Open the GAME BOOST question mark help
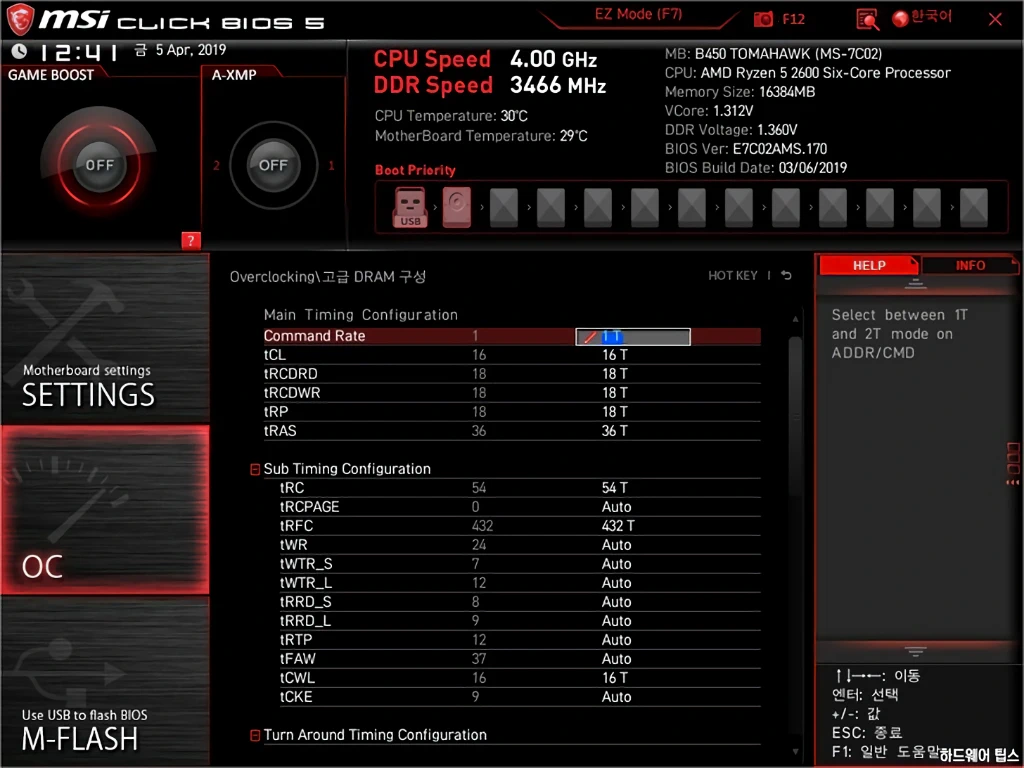 pos(191,240)
